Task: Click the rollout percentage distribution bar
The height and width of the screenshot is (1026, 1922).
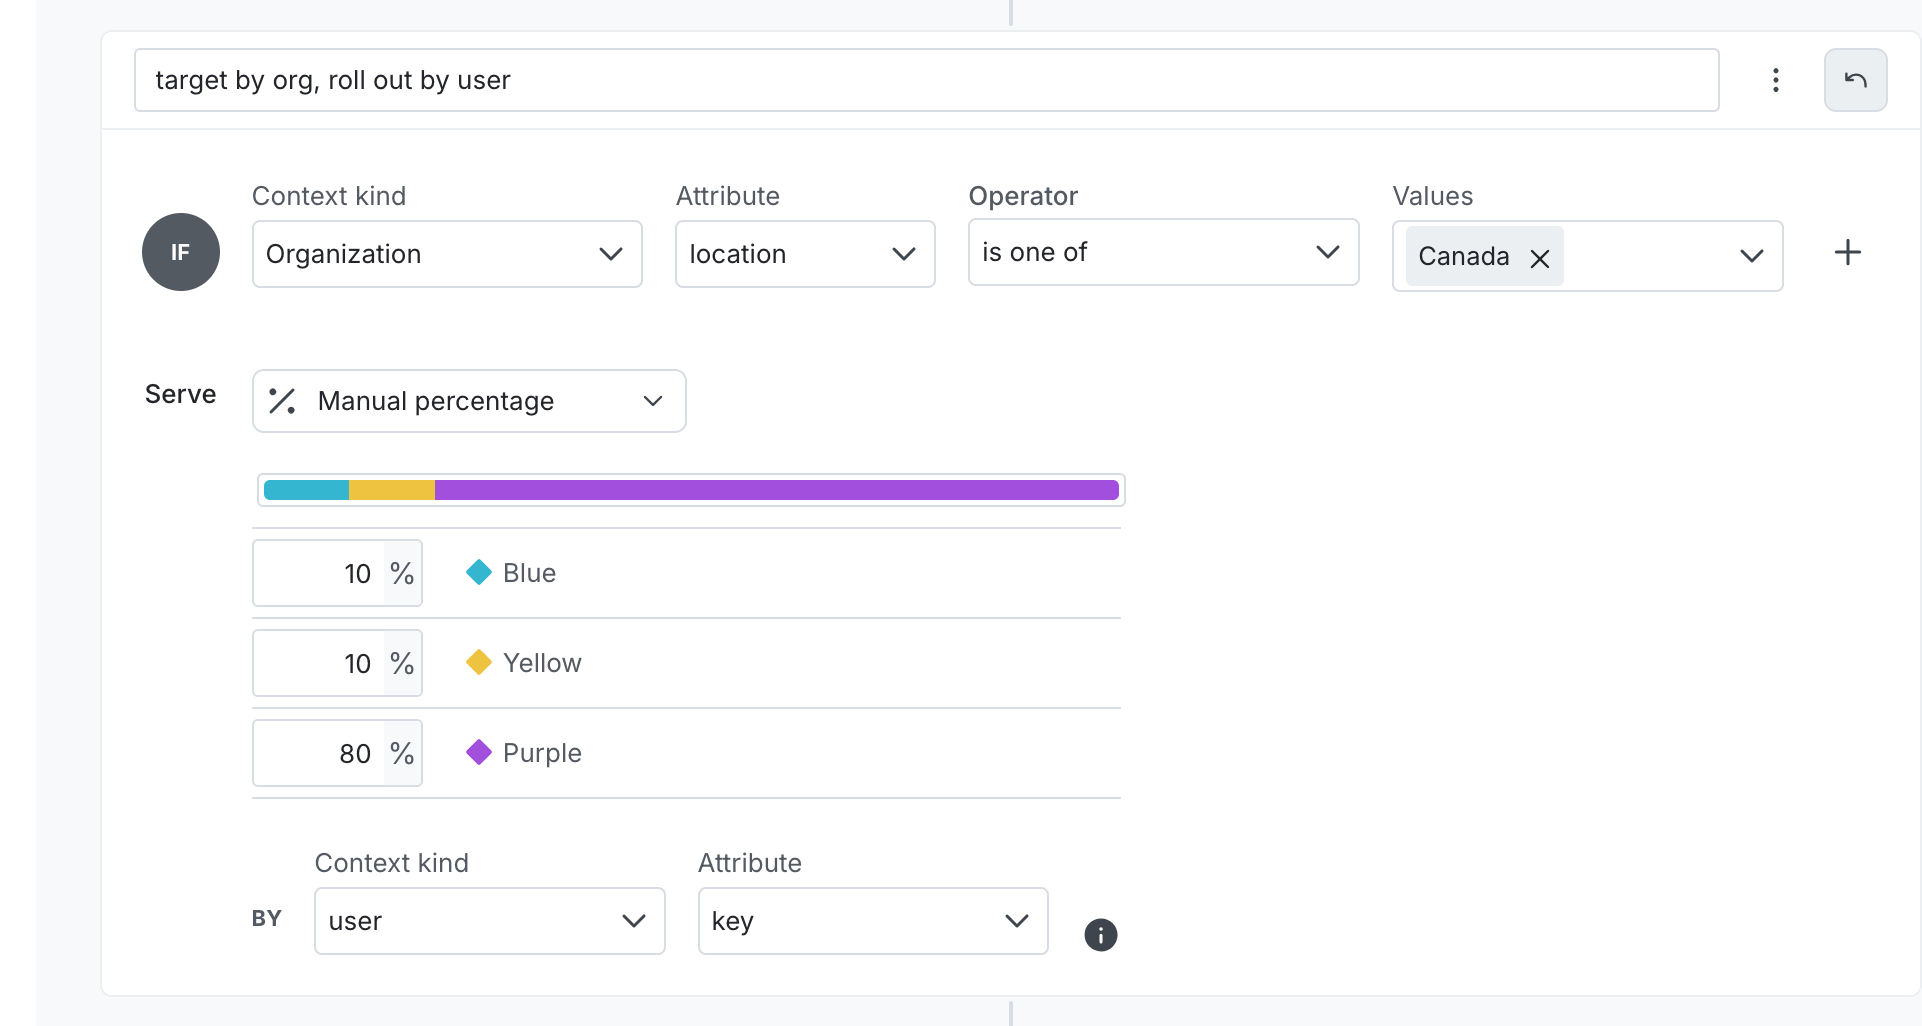Action: 690,490
